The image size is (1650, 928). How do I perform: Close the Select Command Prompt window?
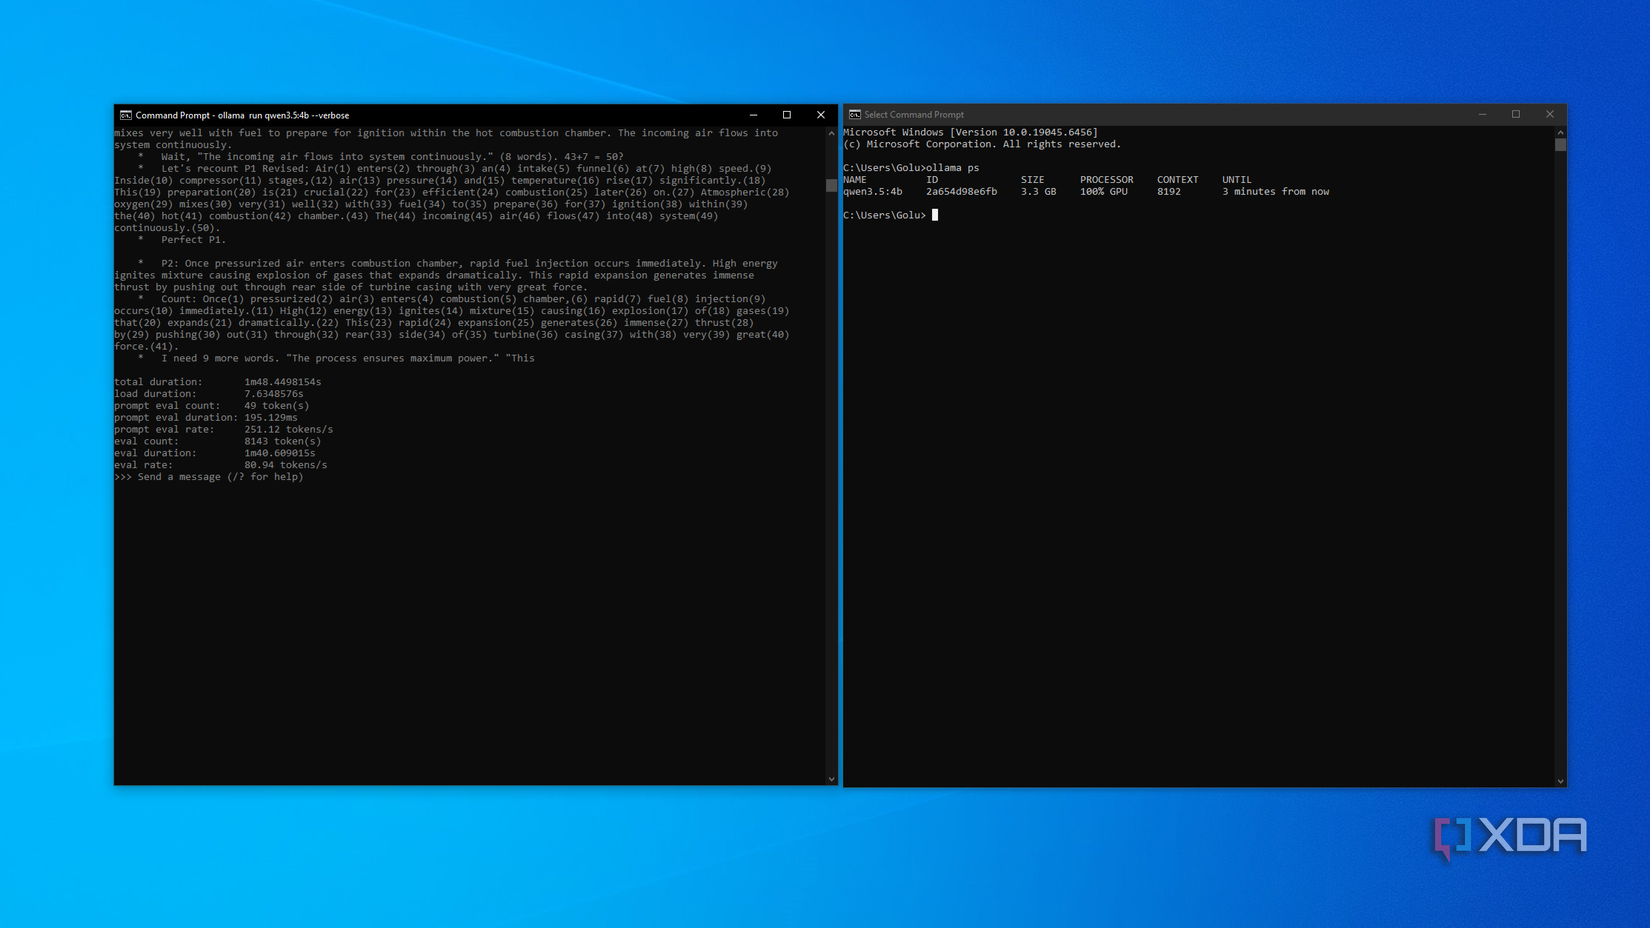pyautogui.click(x=1550, y=115)
